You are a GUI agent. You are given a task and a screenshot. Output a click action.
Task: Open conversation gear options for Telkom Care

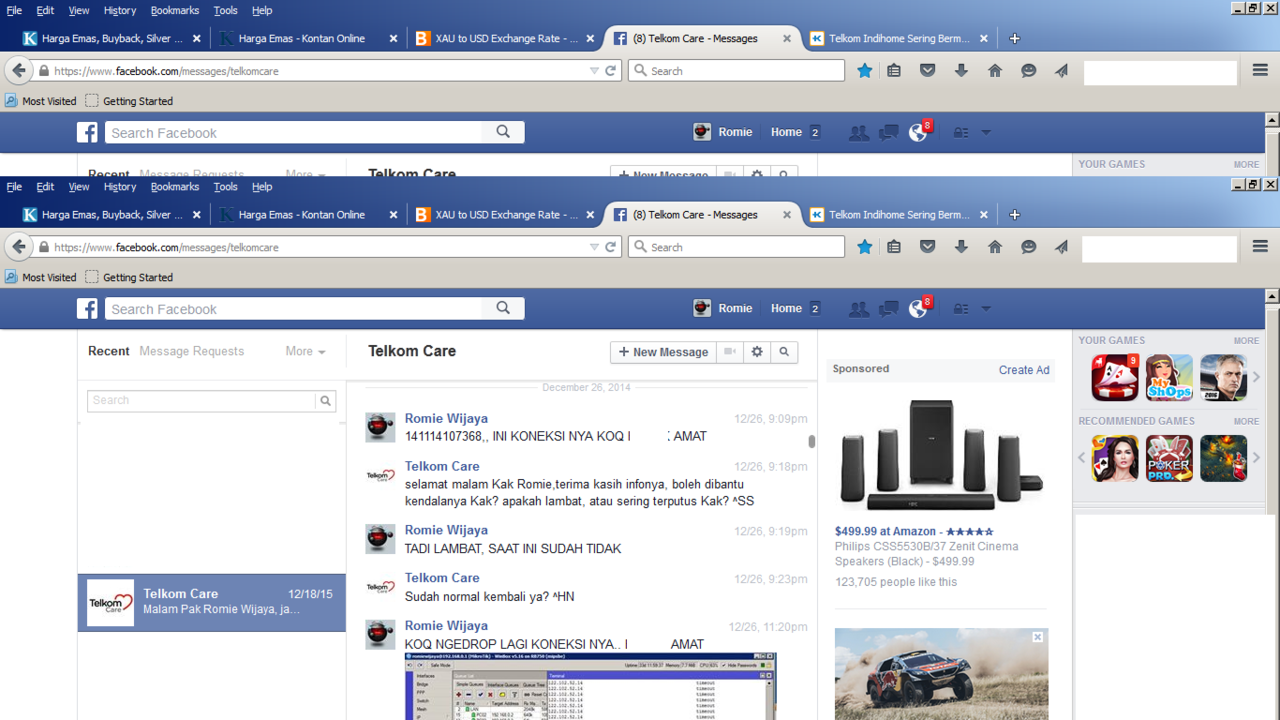click(757, 352)
